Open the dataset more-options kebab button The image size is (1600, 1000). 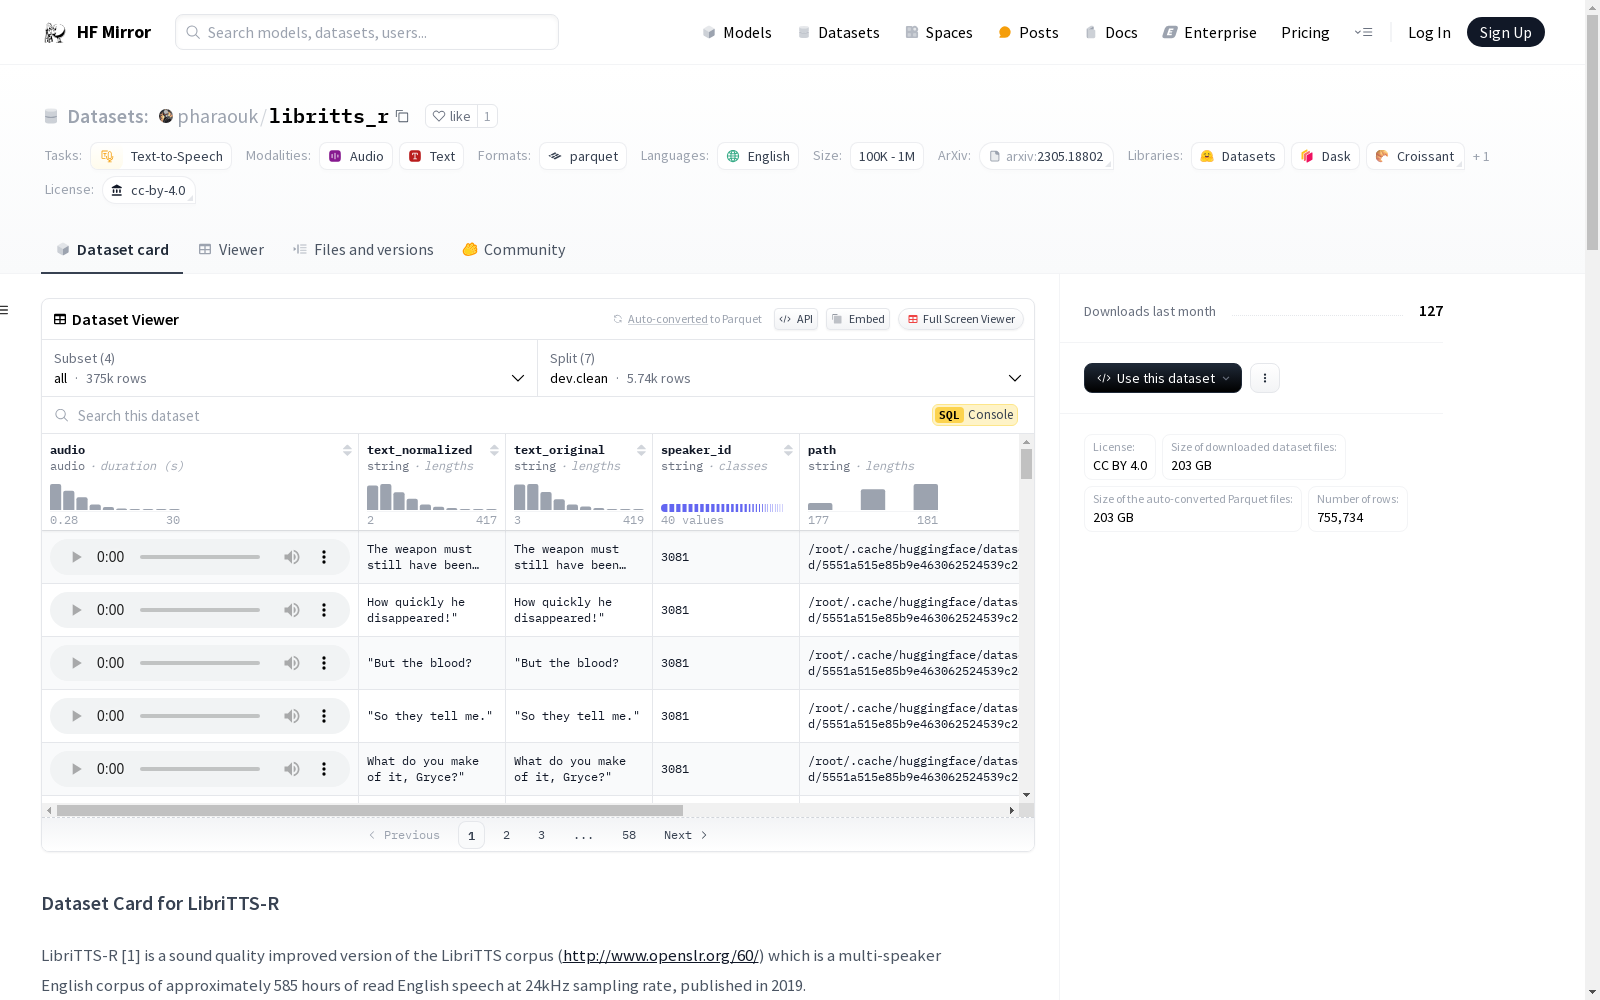1265,378
